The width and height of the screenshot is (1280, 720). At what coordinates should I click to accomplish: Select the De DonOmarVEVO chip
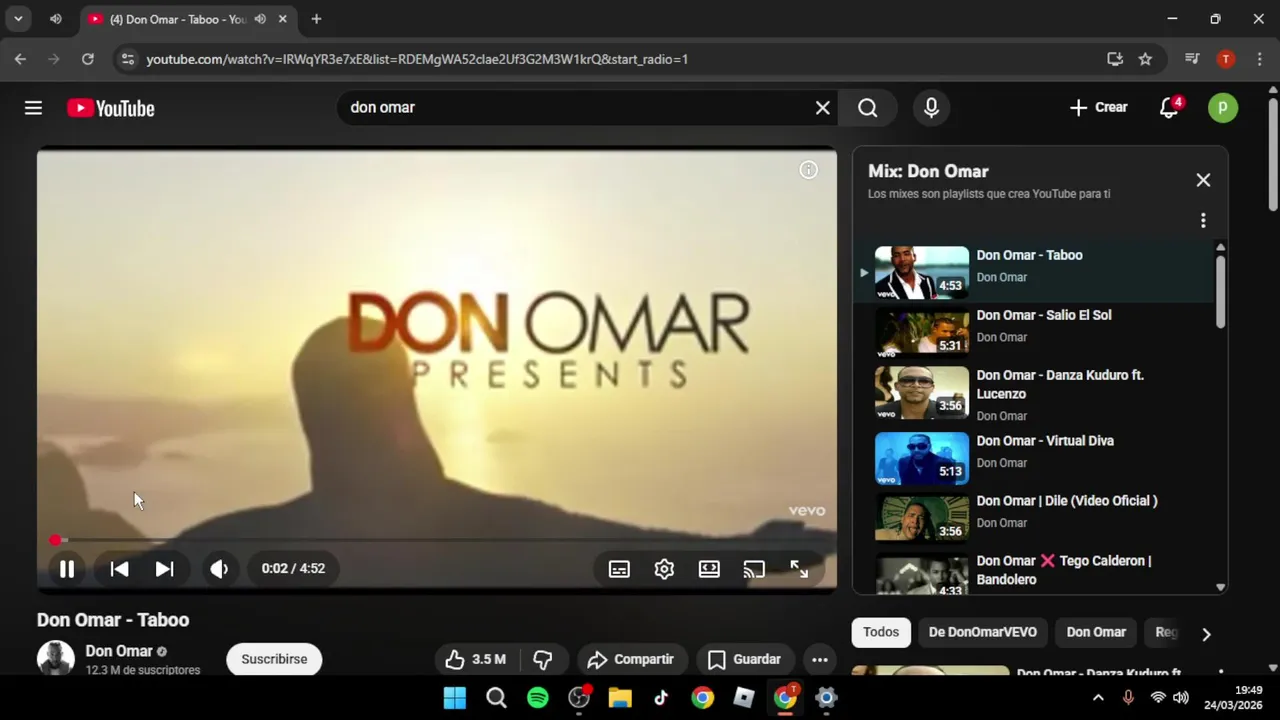pos(982,632)
